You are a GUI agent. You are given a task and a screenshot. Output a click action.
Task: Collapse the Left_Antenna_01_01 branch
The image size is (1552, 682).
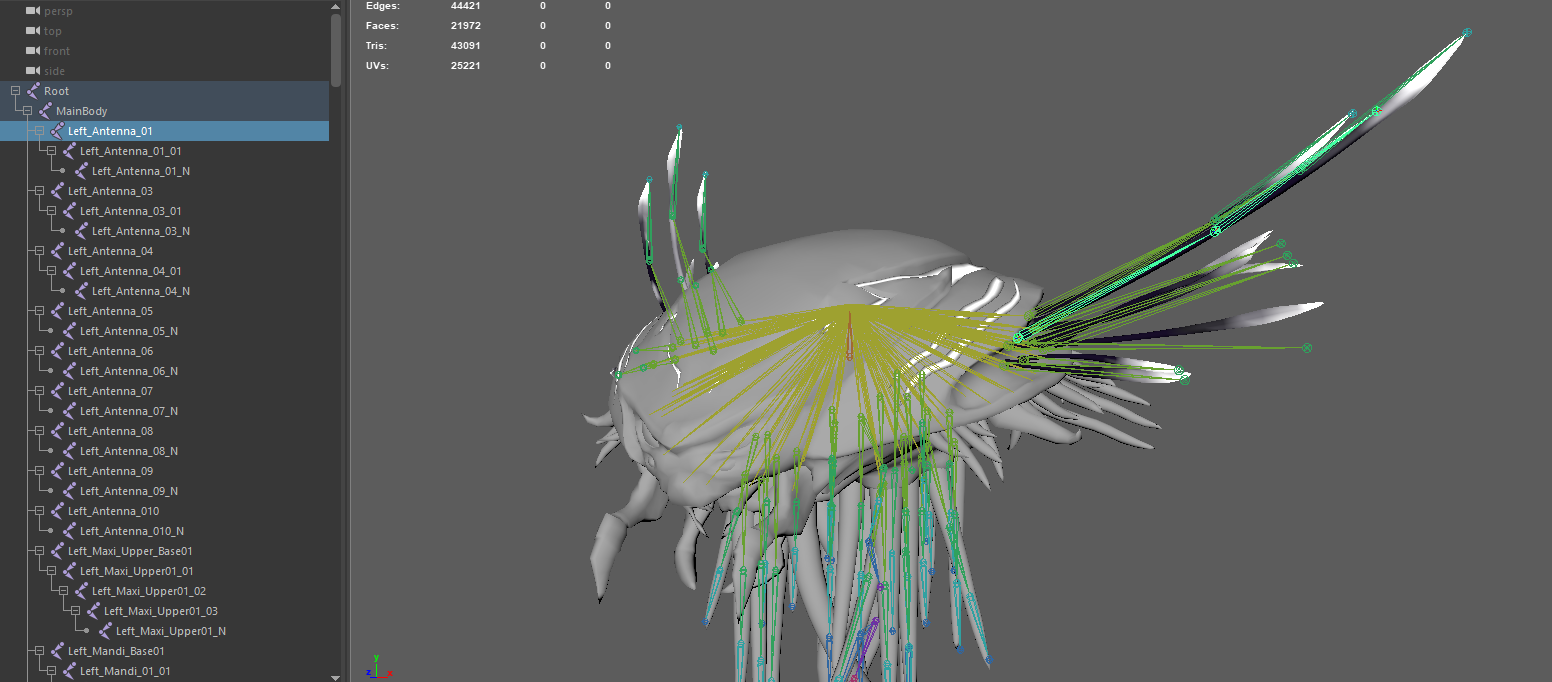click(x=51, y=151)
